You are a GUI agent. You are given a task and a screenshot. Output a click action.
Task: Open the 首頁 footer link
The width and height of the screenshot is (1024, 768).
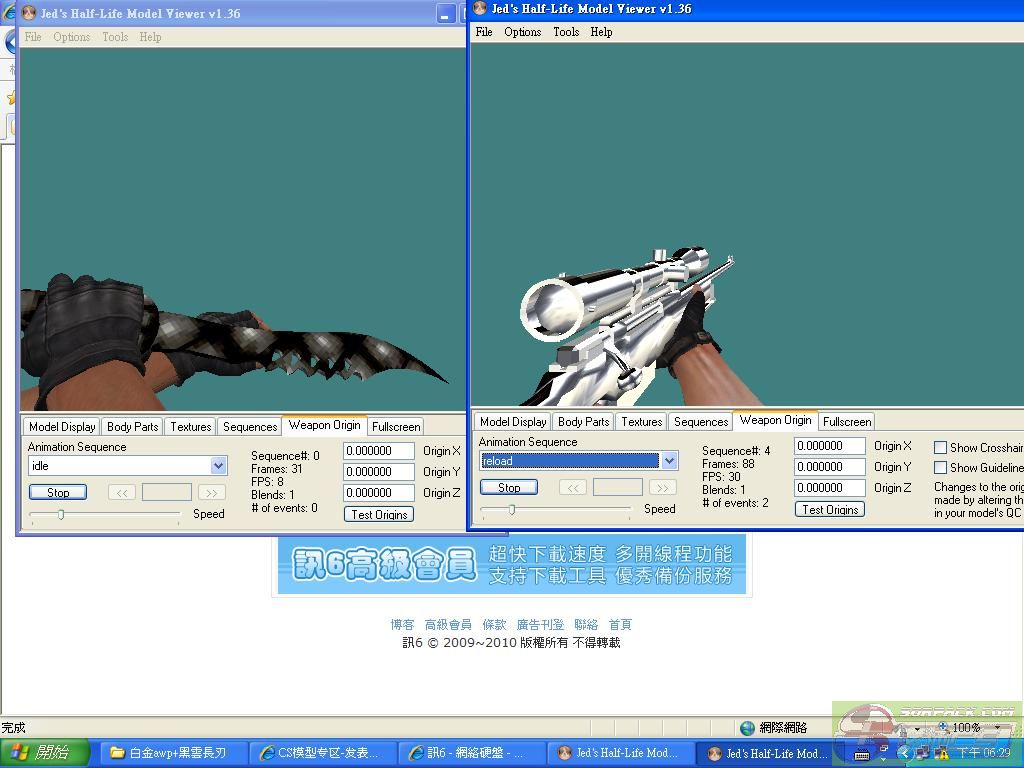[x=620, y=624]
